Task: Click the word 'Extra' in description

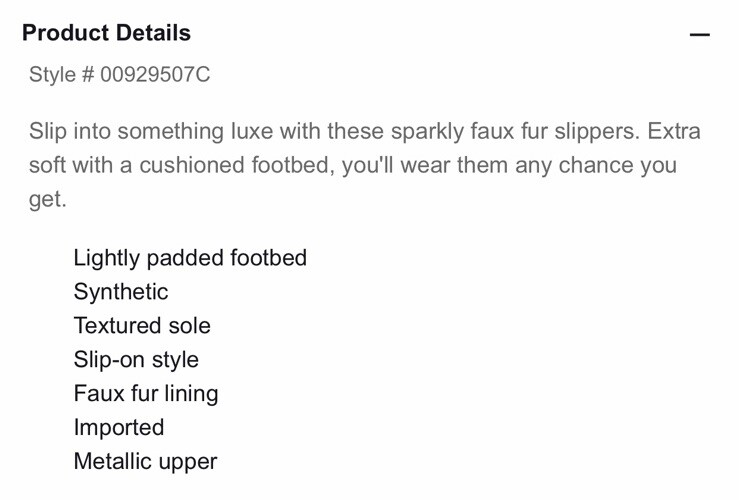Action: [x=674, y=131]
